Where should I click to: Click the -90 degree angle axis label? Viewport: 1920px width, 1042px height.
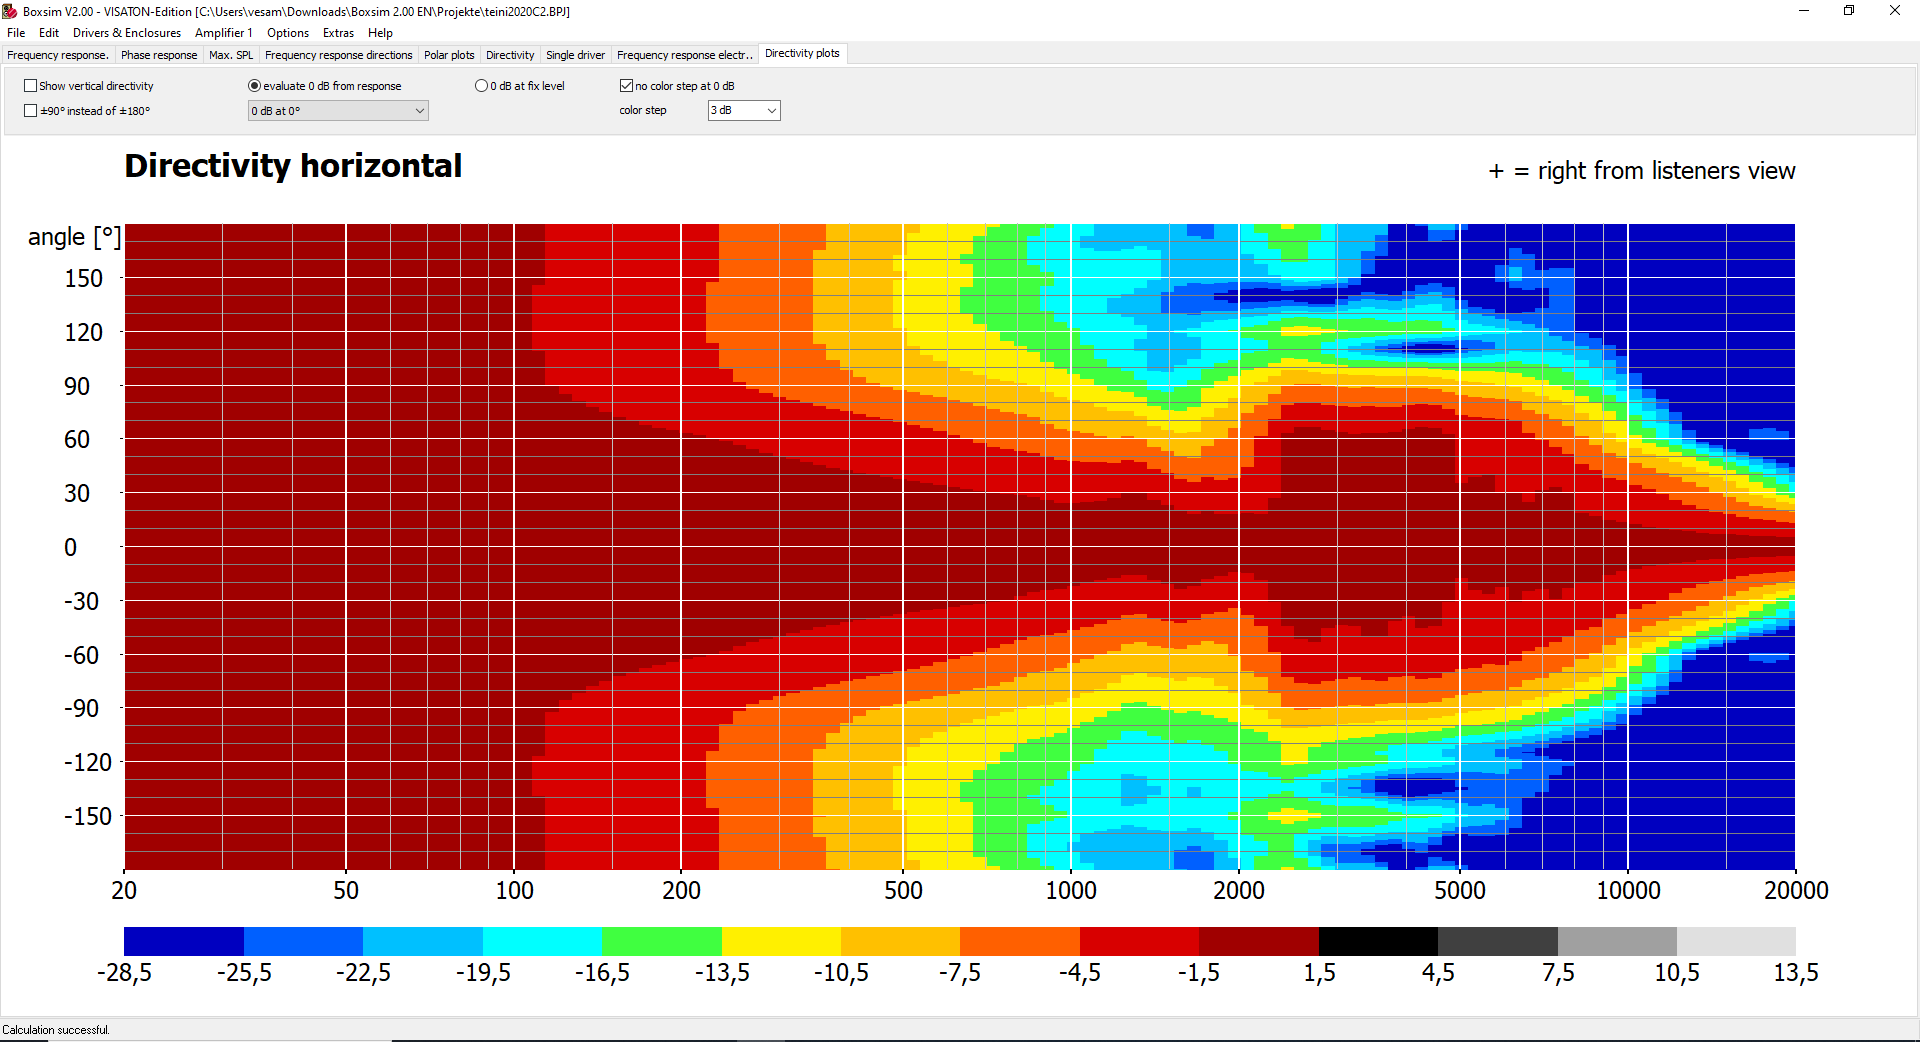[81, 708]
